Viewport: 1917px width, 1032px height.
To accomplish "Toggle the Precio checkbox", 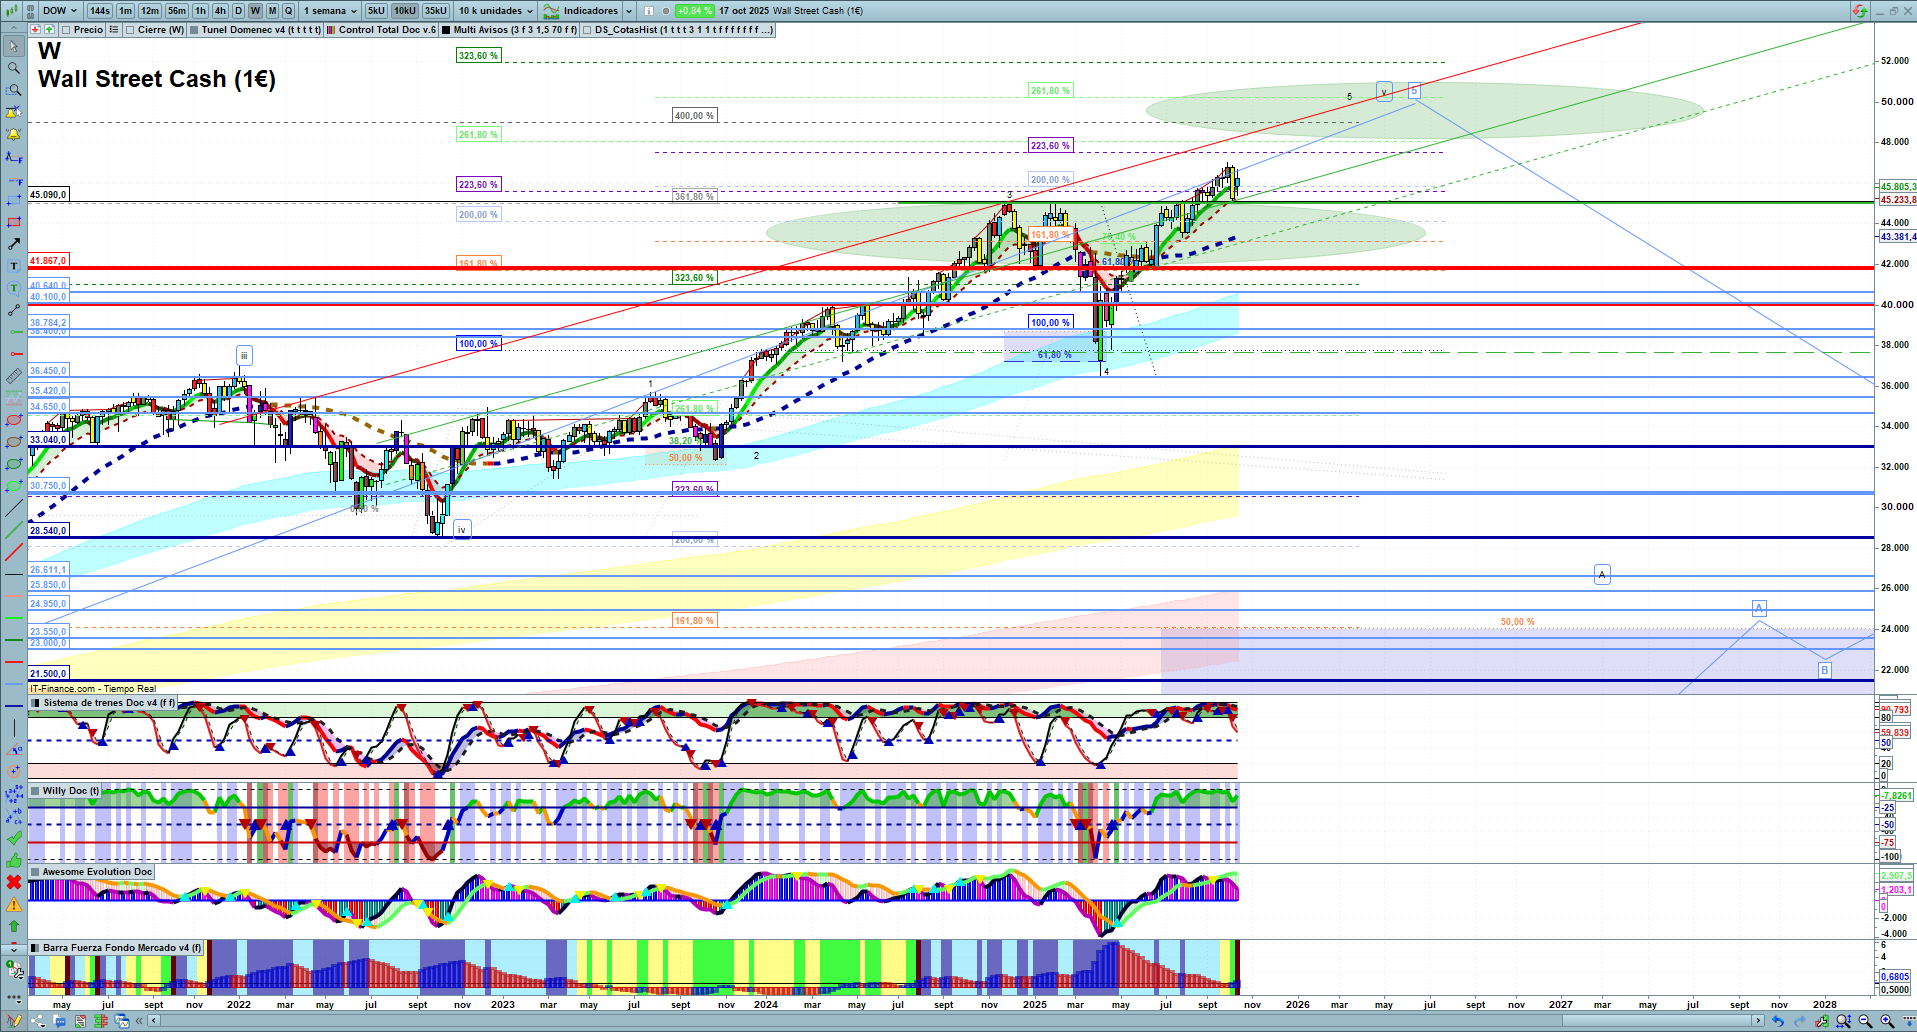I will (x=66, y=30).
